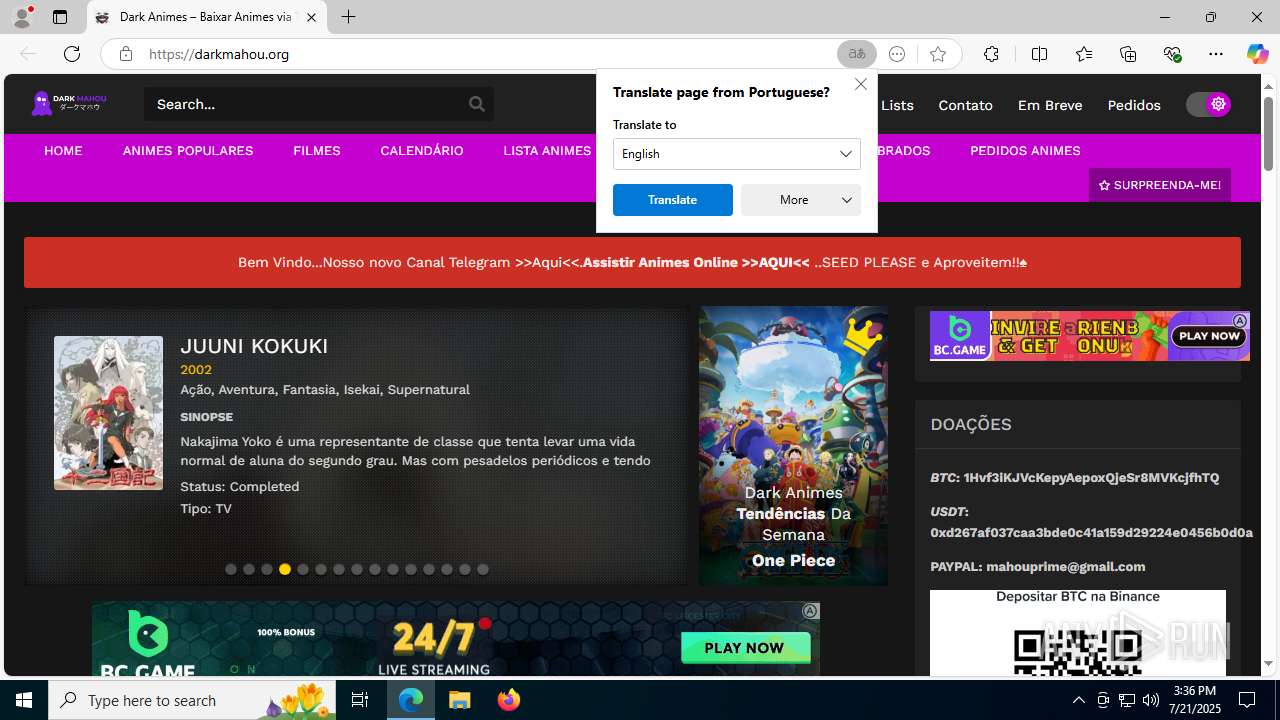The width and height of the screenshot is (1280, 720).
Task: Click the taskbar clock showing 3:36 PM
Action: [1194, 700]
